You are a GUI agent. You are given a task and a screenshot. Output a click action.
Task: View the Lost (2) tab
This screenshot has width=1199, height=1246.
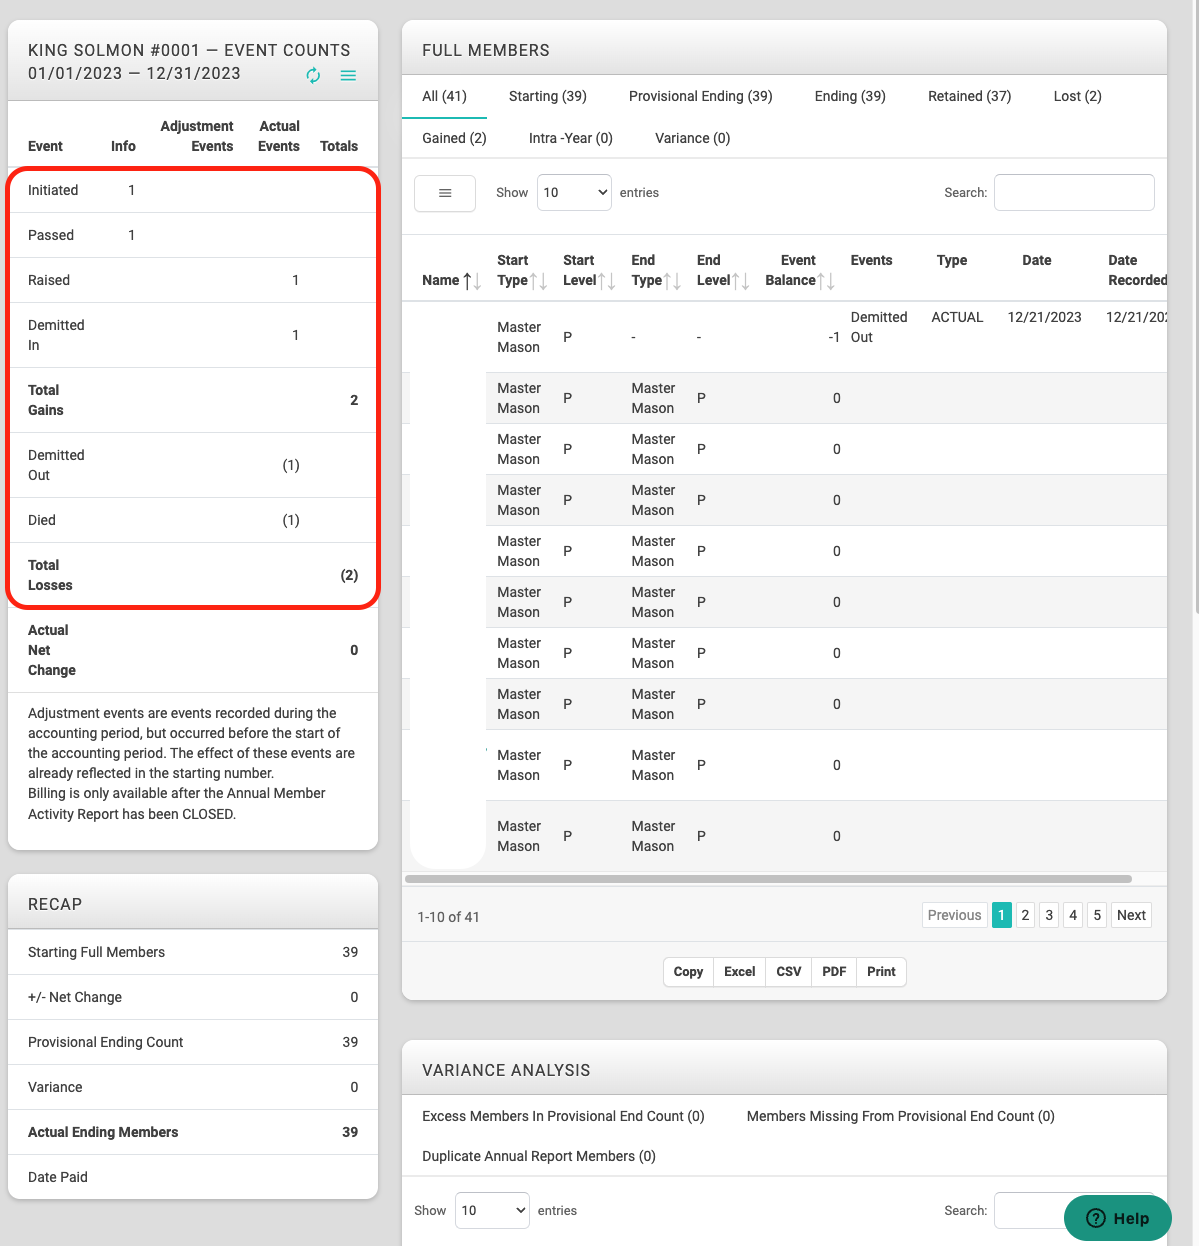tap(1077, 96)
